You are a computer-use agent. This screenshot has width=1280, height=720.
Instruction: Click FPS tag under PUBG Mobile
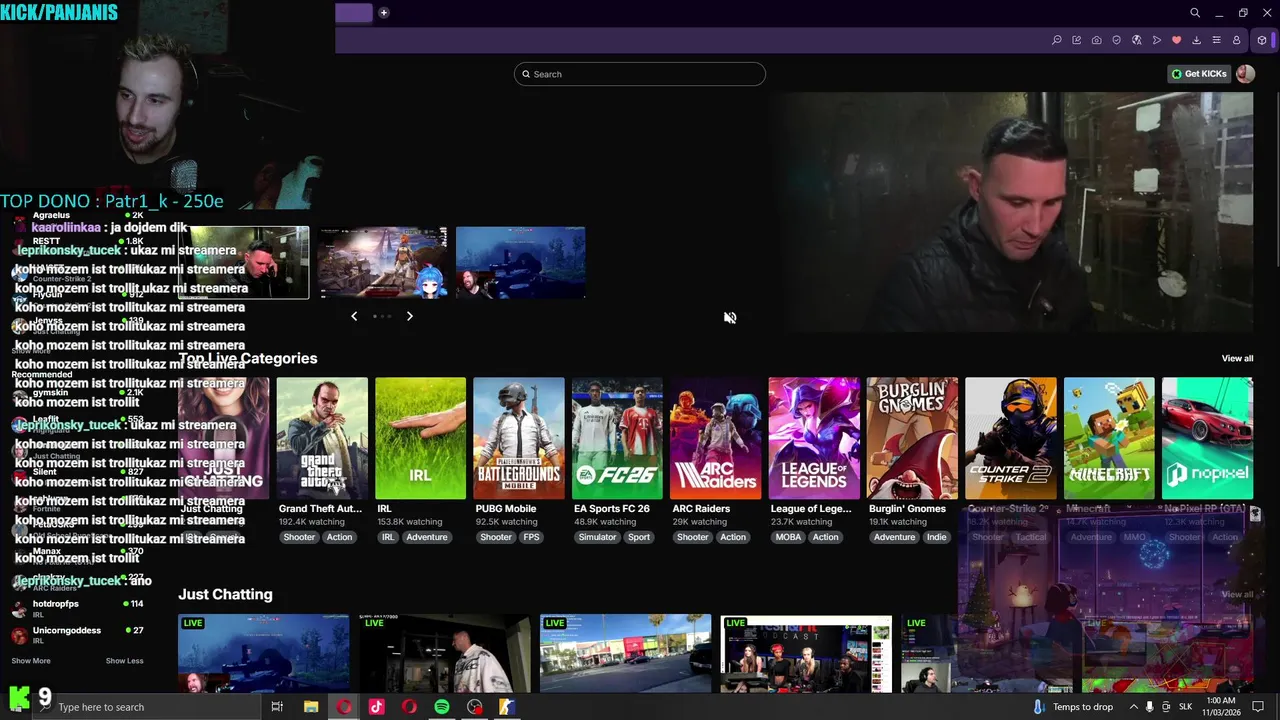click(531, 537)
